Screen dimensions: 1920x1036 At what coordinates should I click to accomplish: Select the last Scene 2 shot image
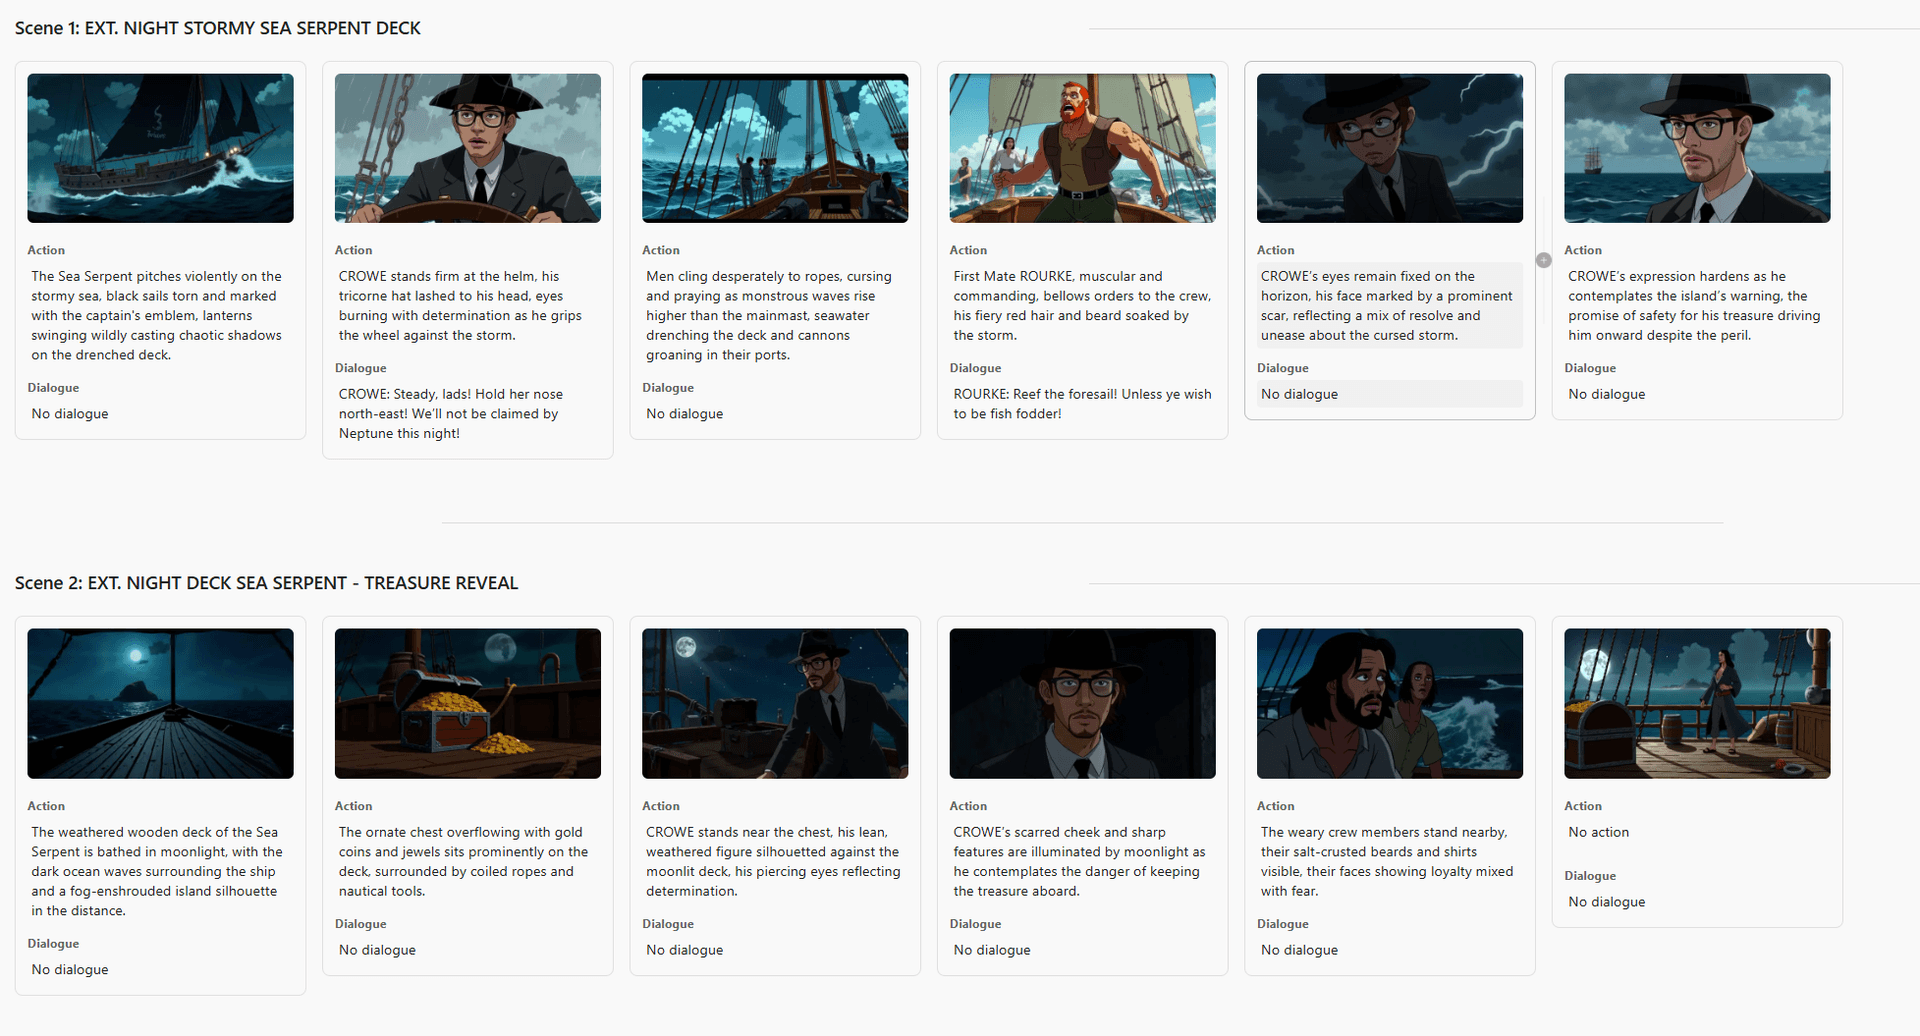coord(1696,703)
